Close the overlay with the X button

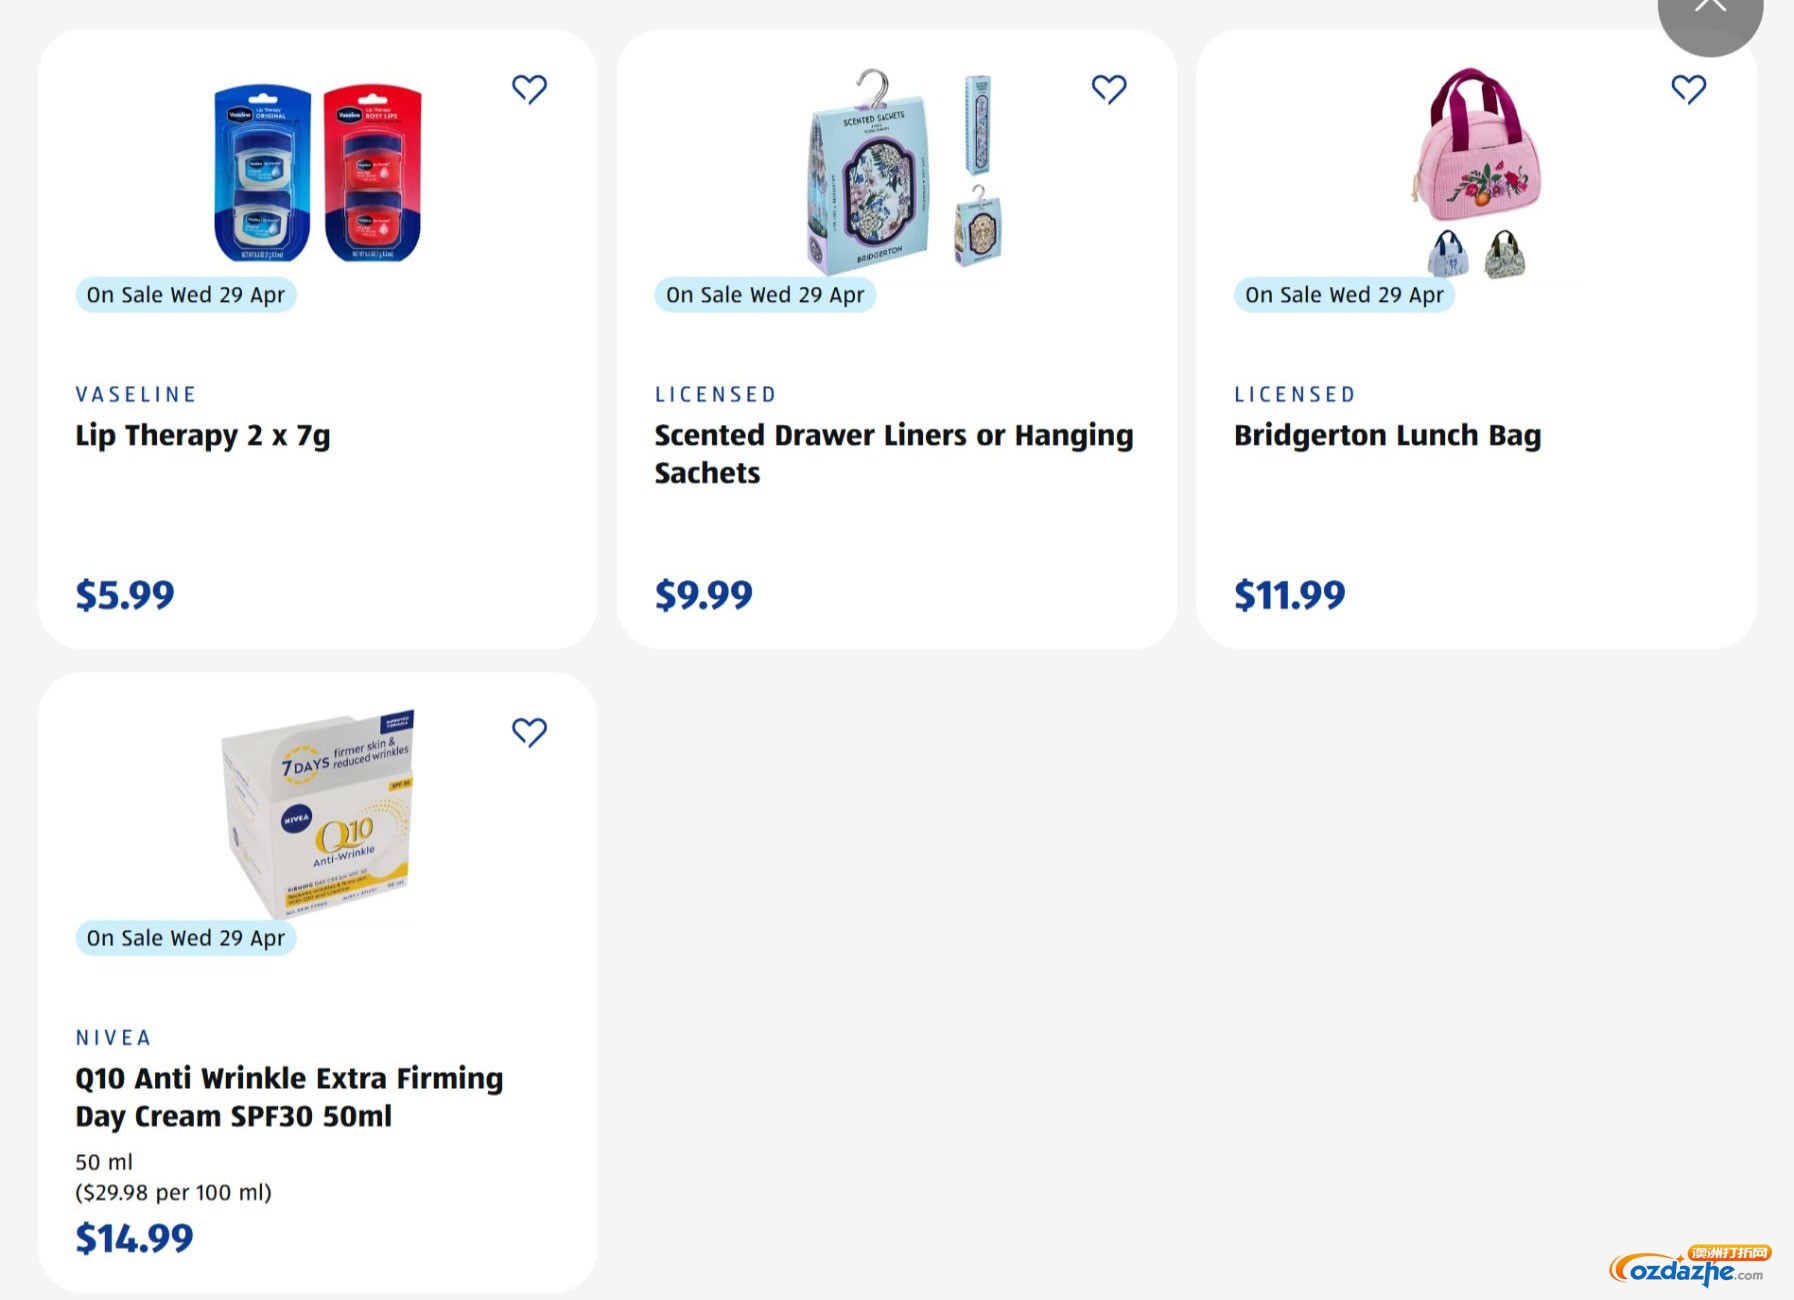(x=1709, y=10)
